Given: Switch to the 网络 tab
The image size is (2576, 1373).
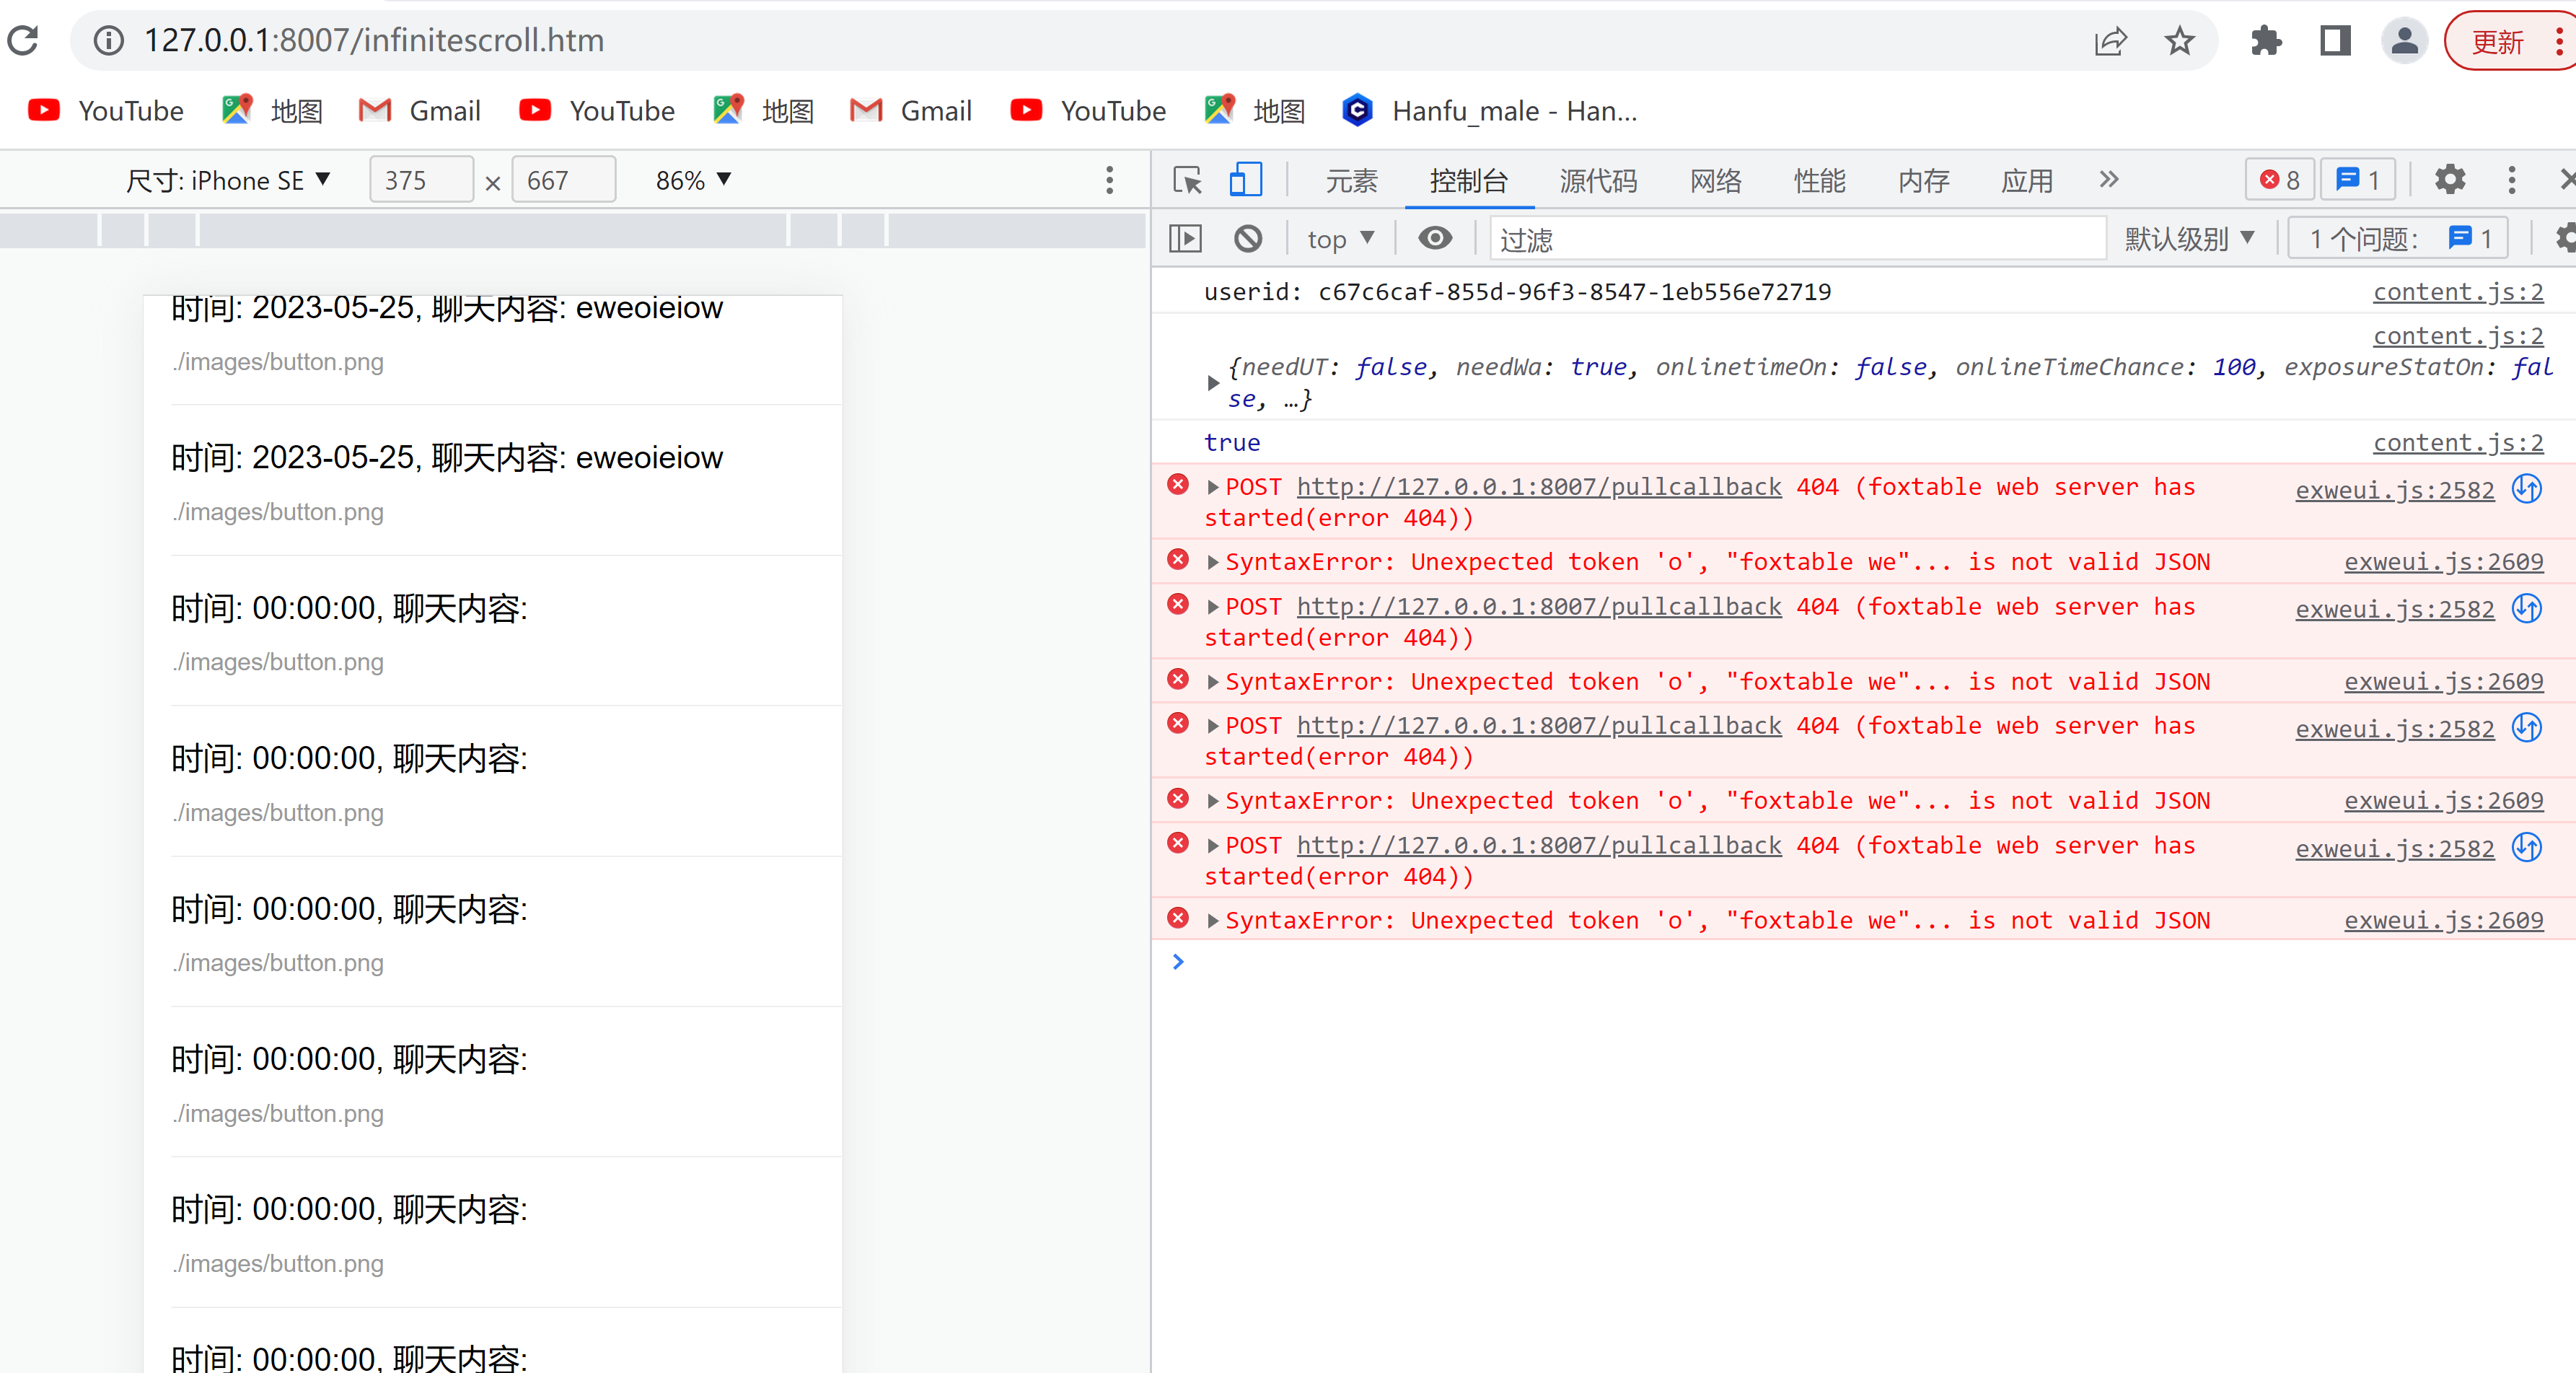Looking at the screenshot, I should (1715, 180).
